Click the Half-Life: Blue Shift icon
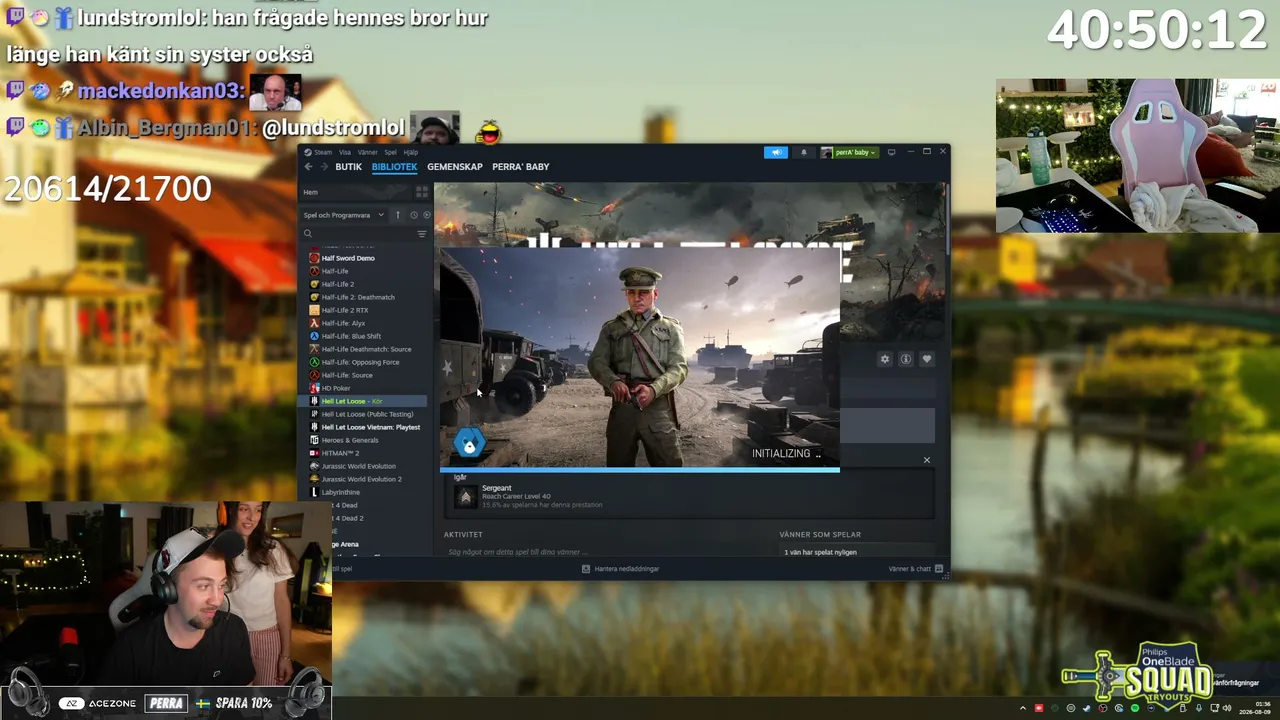1280x720 pixels. tap(314, 336)
